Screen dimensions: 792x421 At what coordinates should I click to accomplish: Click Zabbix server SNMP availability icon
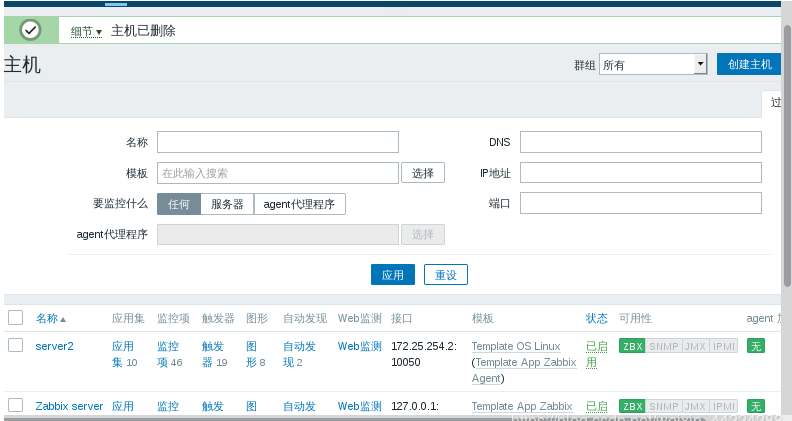(664, 406)
